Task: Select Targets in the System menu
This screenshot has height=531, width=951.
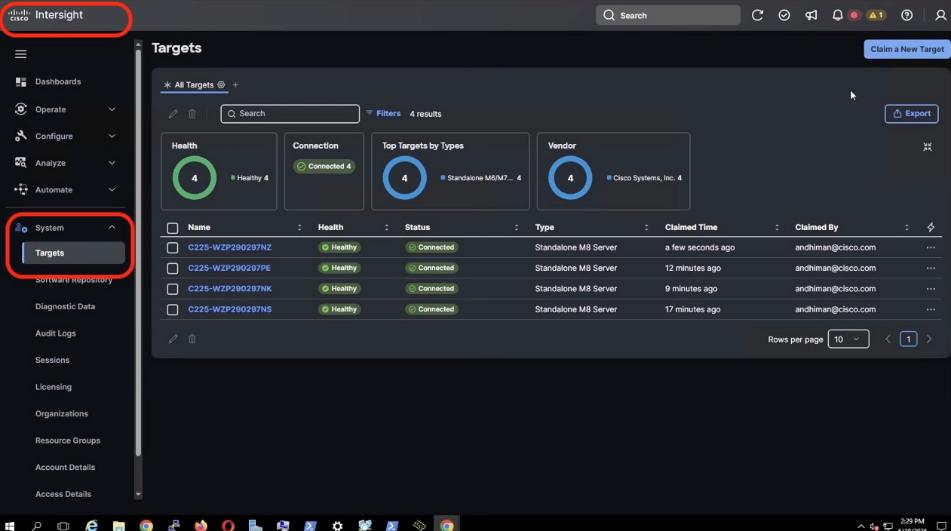Action: [73, 253]
